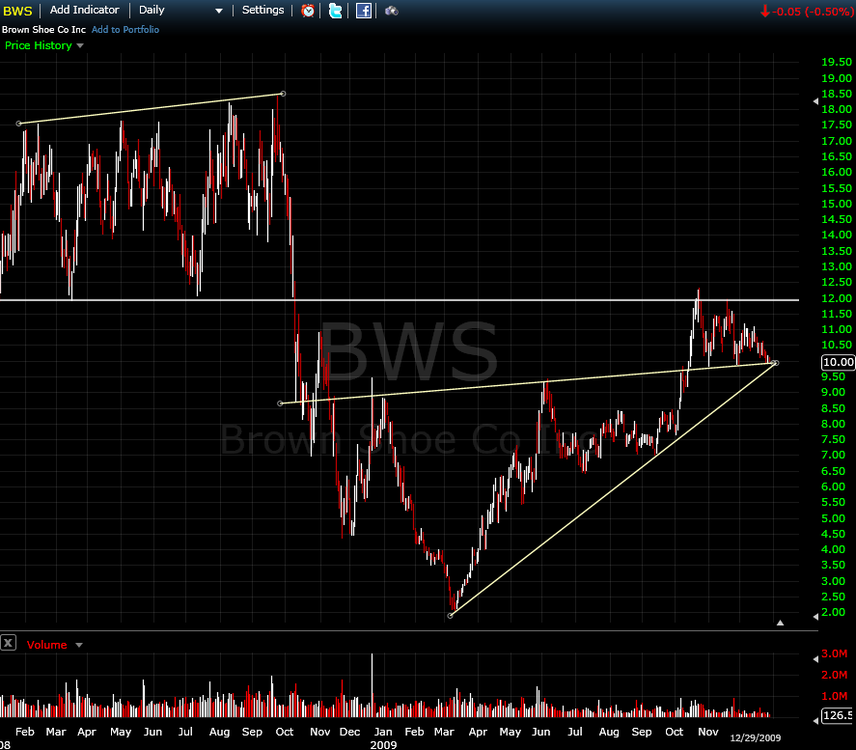Share the chart via the Facebook icon
Image resolution: width=856 pixels, height=750 pixels.
(364, 10)
